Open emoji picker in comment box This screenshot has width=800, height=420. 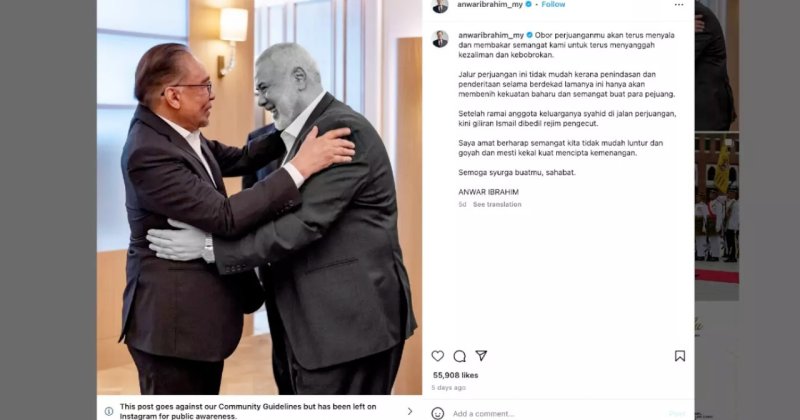tap(437, 413)
